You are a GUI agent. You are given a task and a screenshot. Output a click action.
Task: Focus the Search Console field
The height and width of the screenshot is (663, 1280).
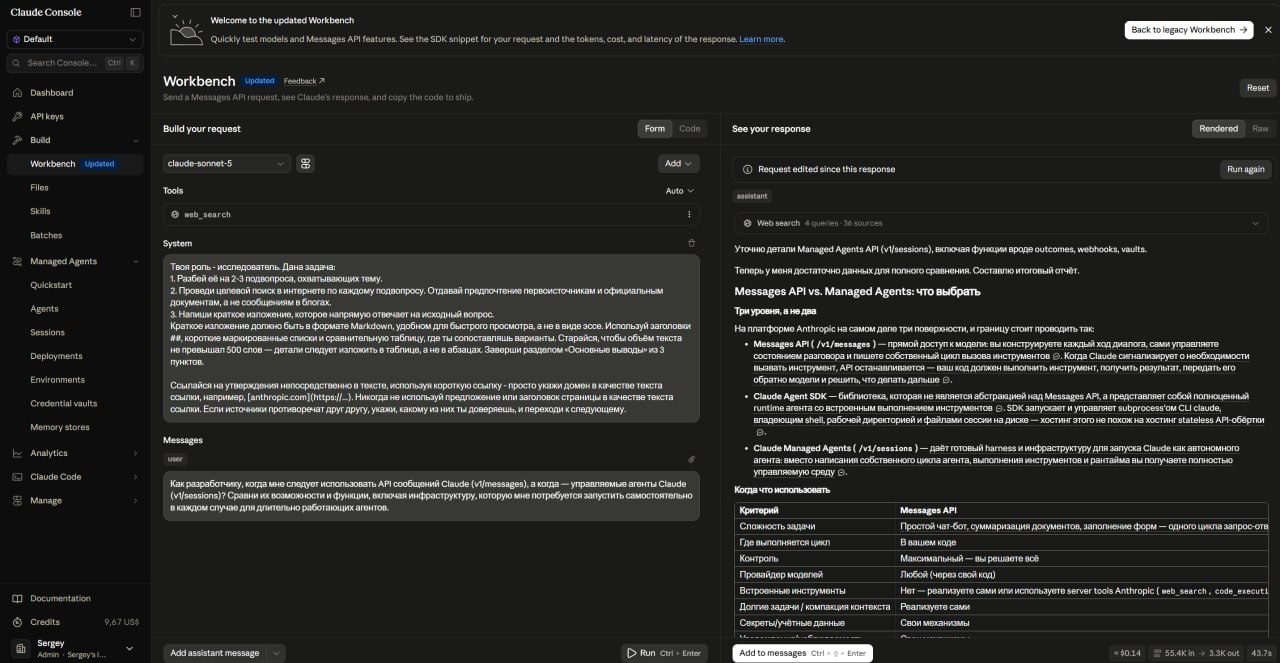pyautogui.click(x=75, y=63)
